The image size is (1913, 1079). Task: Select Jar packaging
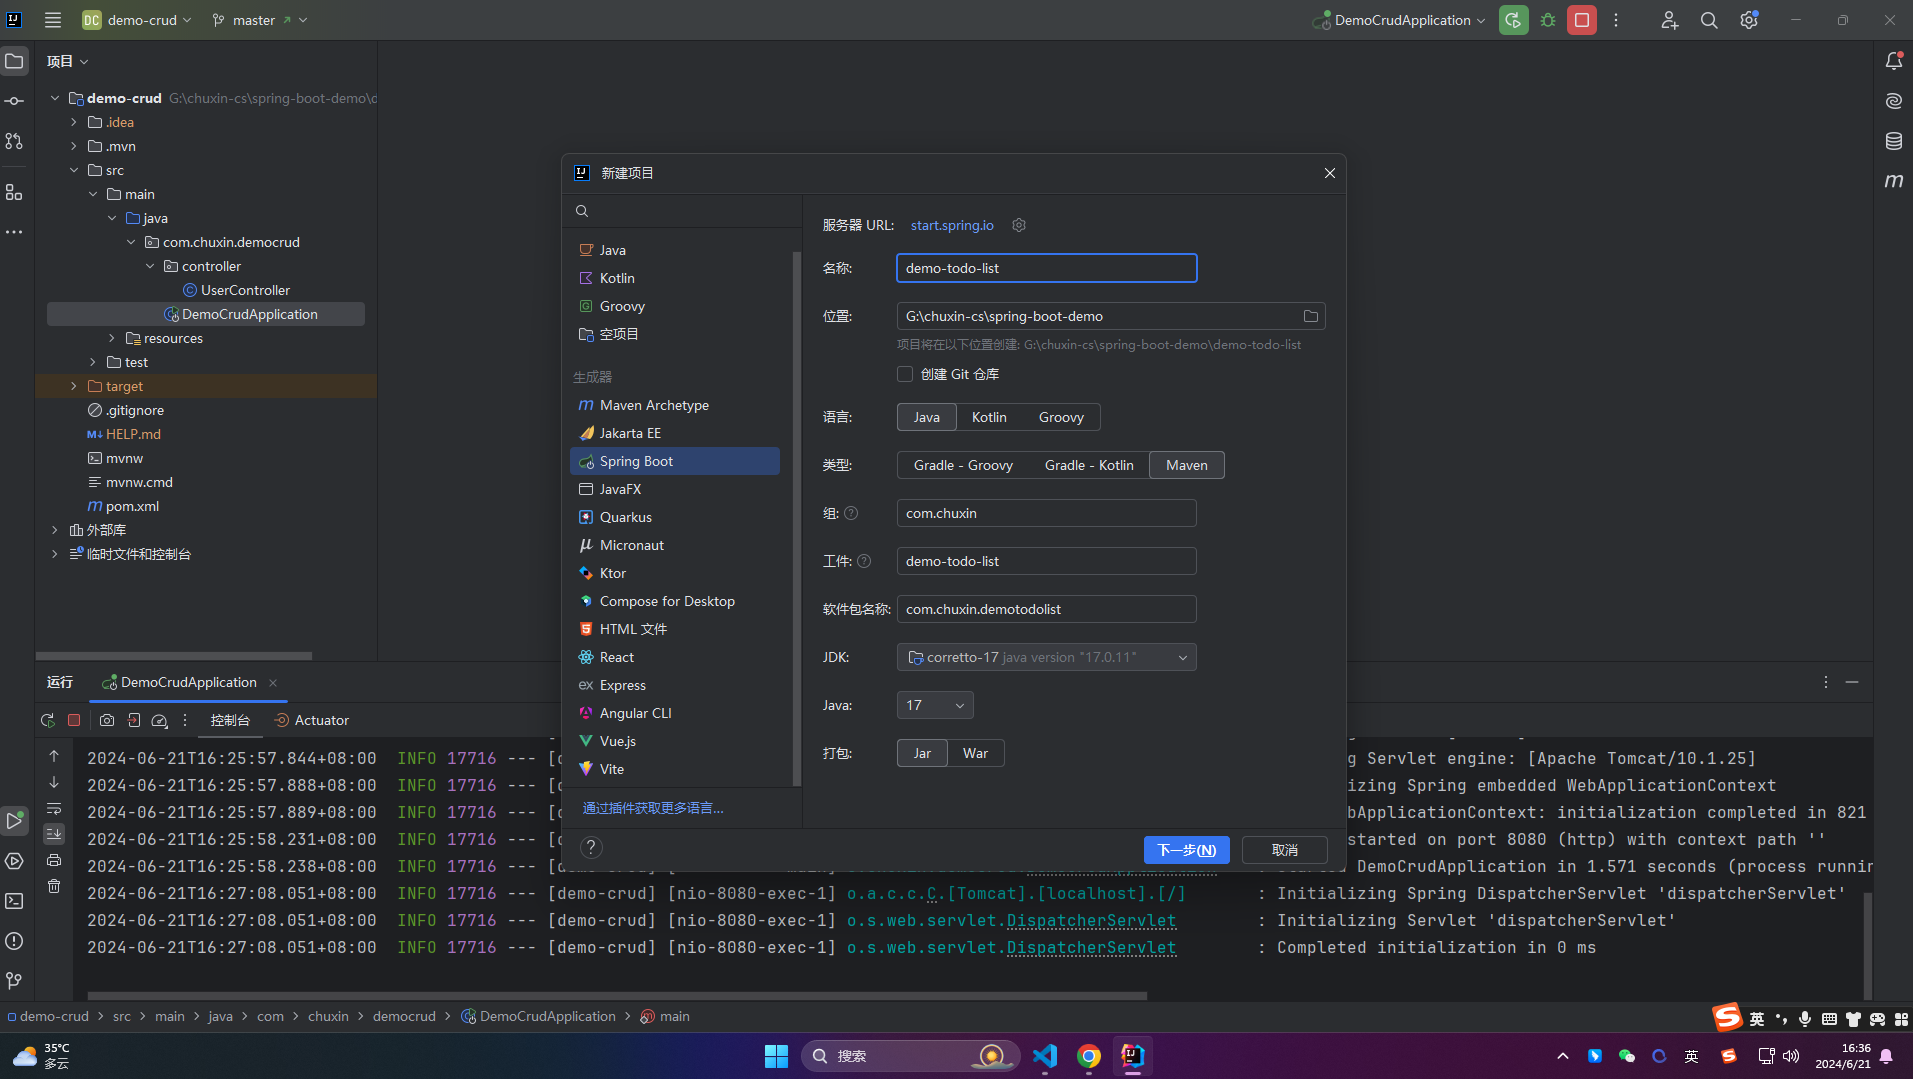coord(922,753)
